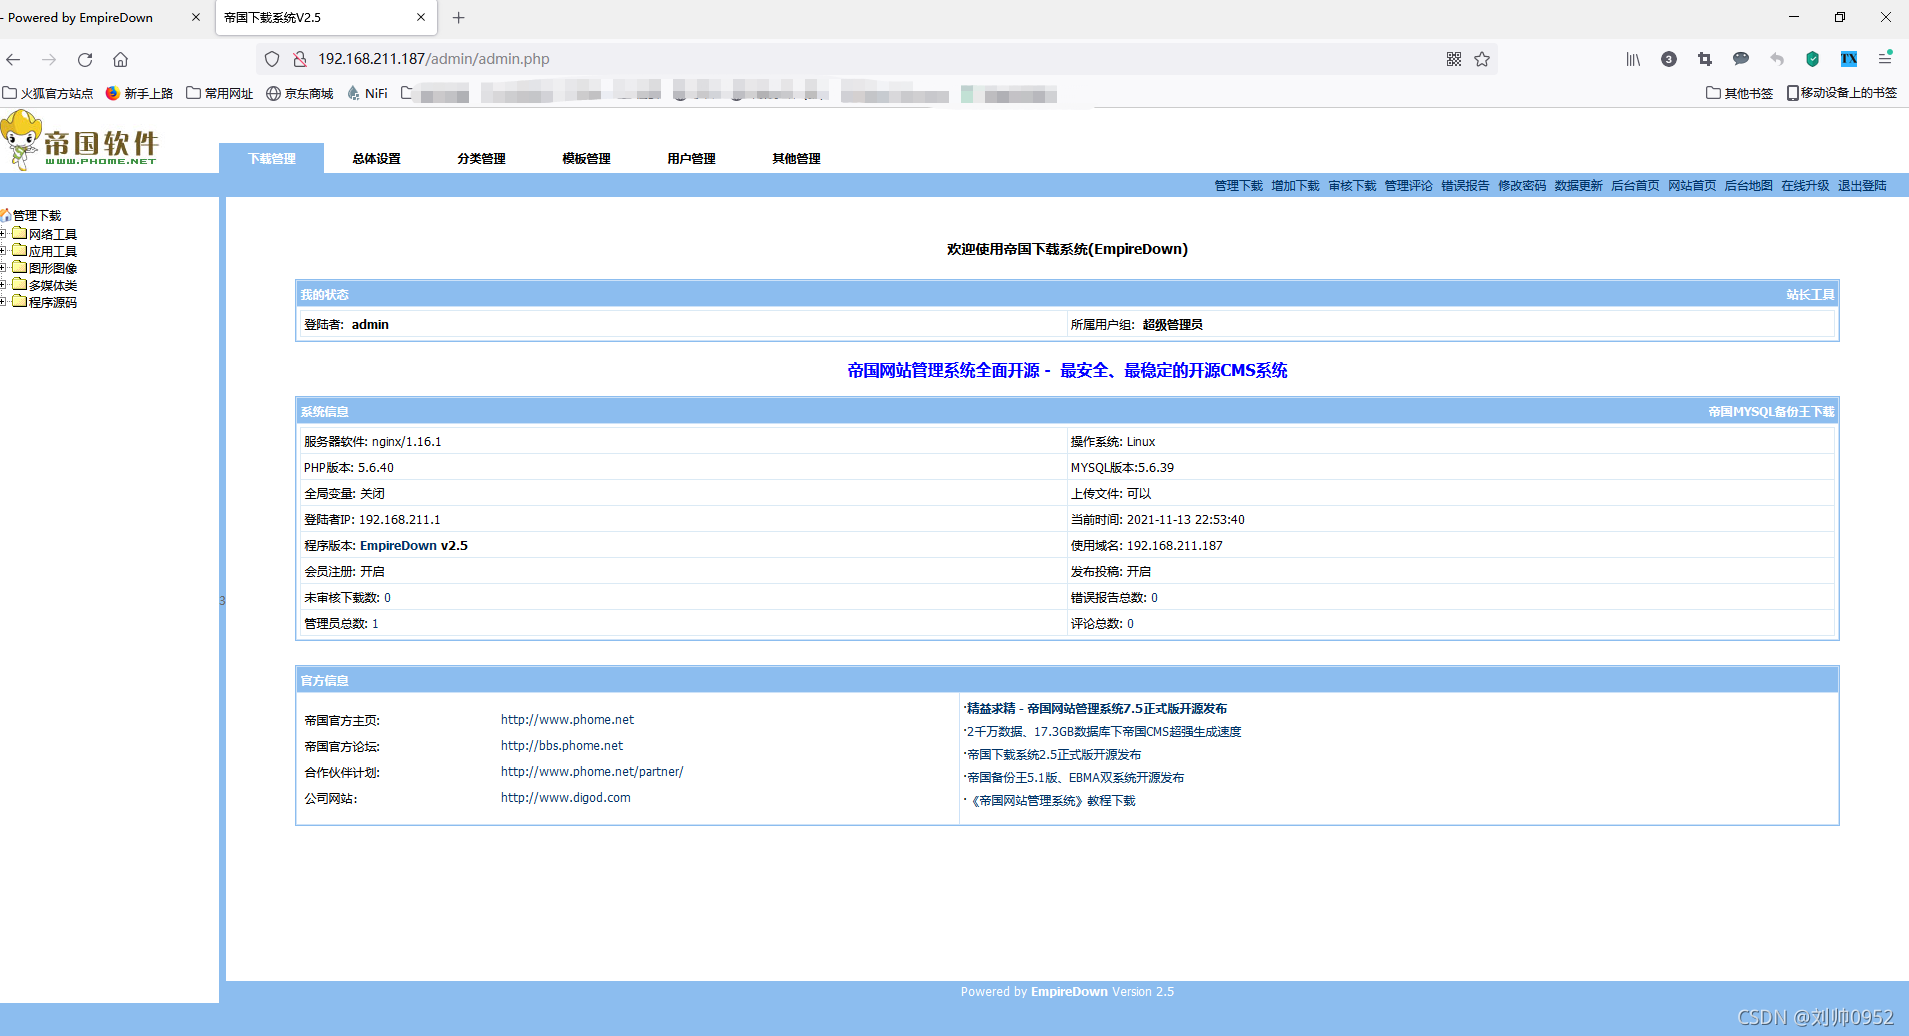Click the screenshot crop toolbar icon

1705,59
